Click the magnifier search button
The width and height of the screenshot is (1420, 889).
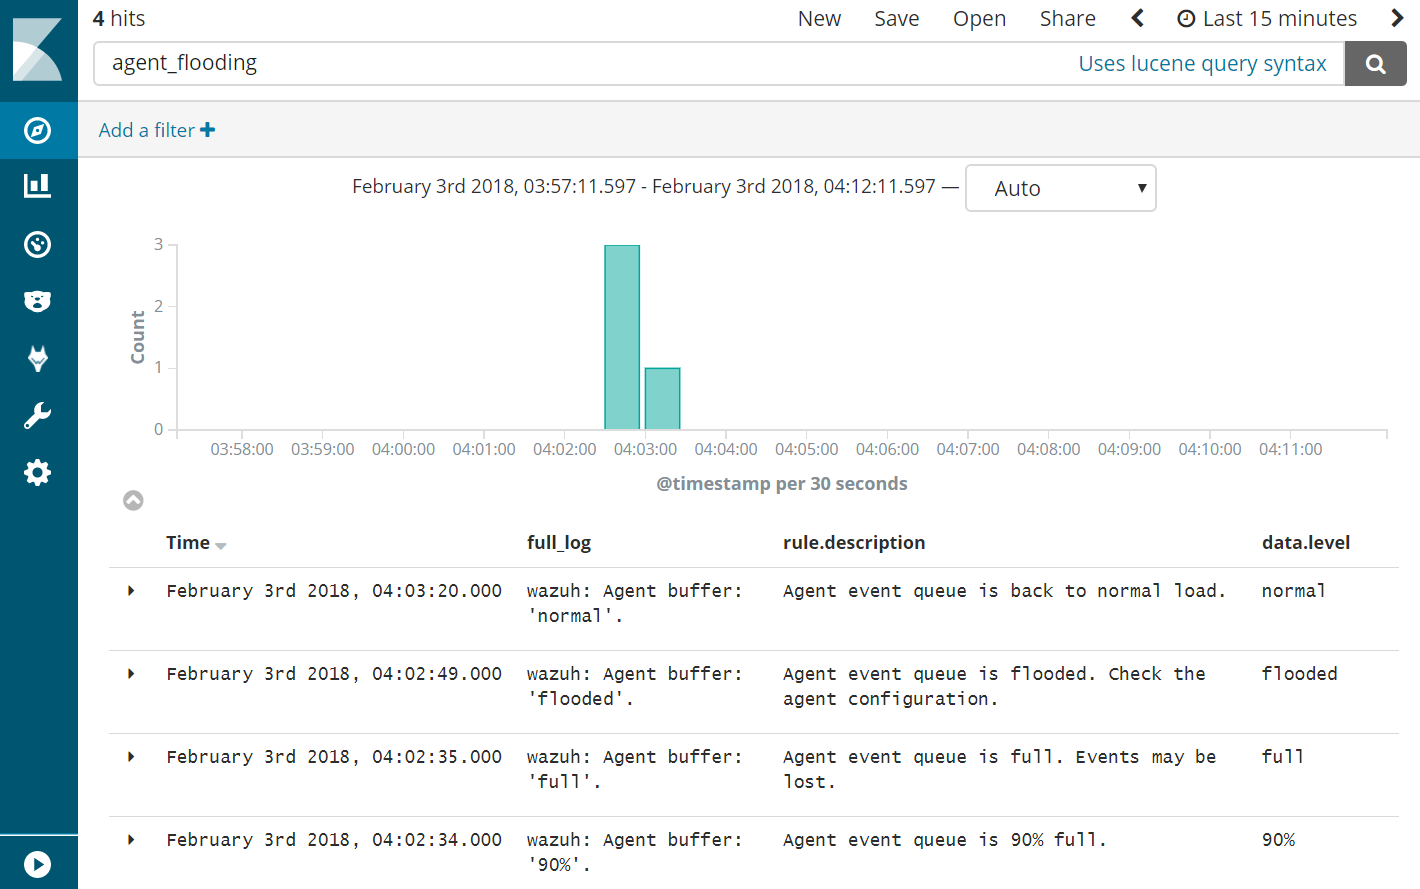tap(1375, 64)
